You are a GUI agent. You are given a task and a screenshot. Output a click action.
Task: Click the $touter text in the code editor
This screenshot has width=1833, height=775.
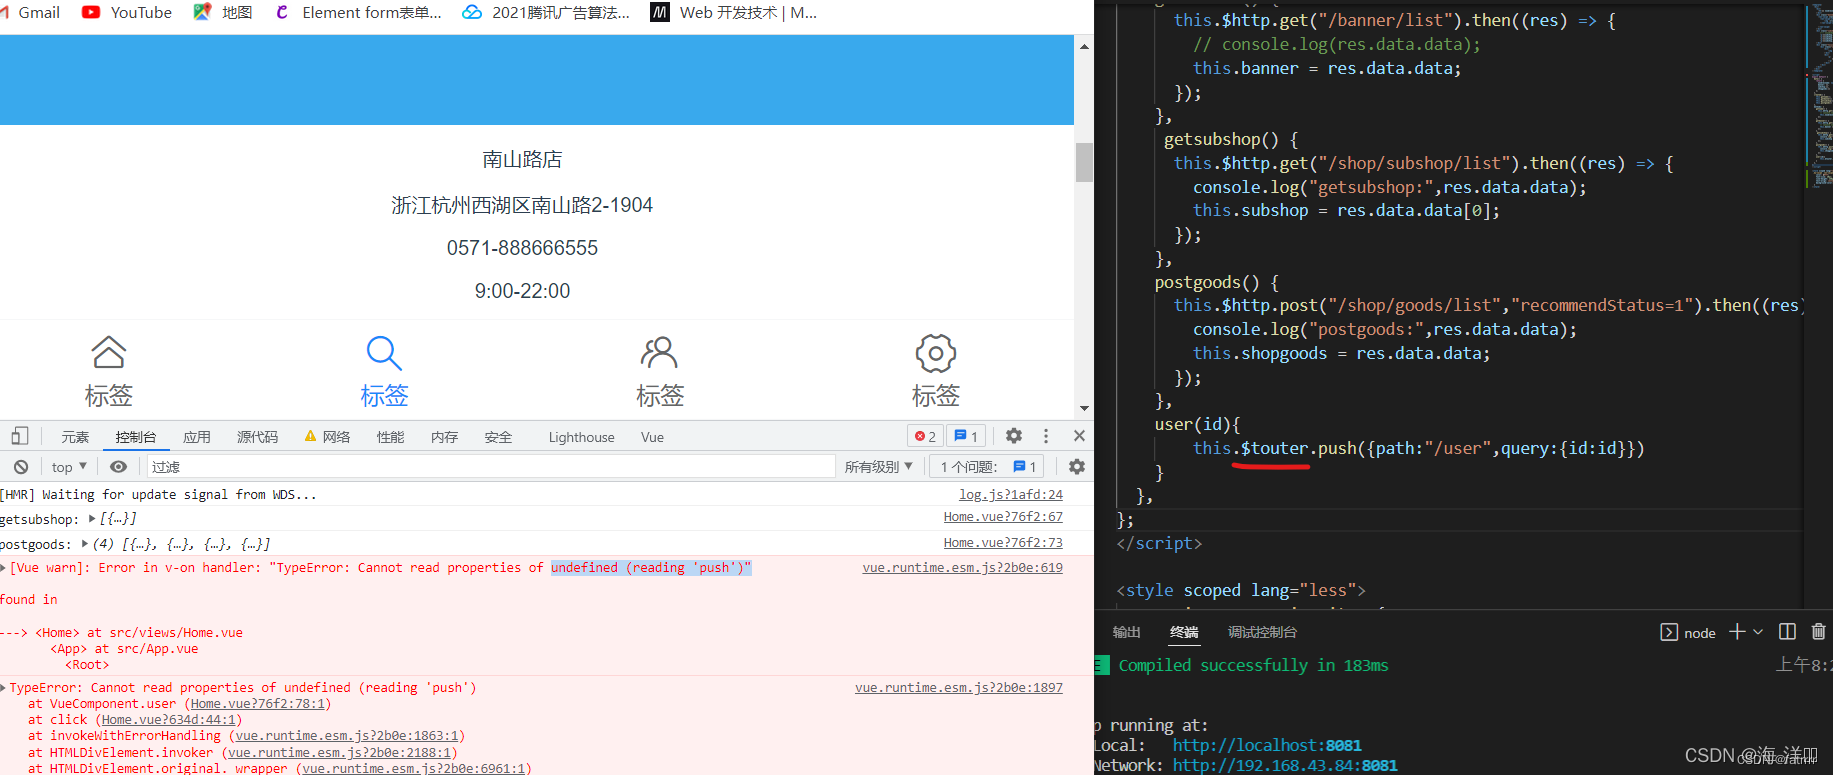coord(1274,448)
